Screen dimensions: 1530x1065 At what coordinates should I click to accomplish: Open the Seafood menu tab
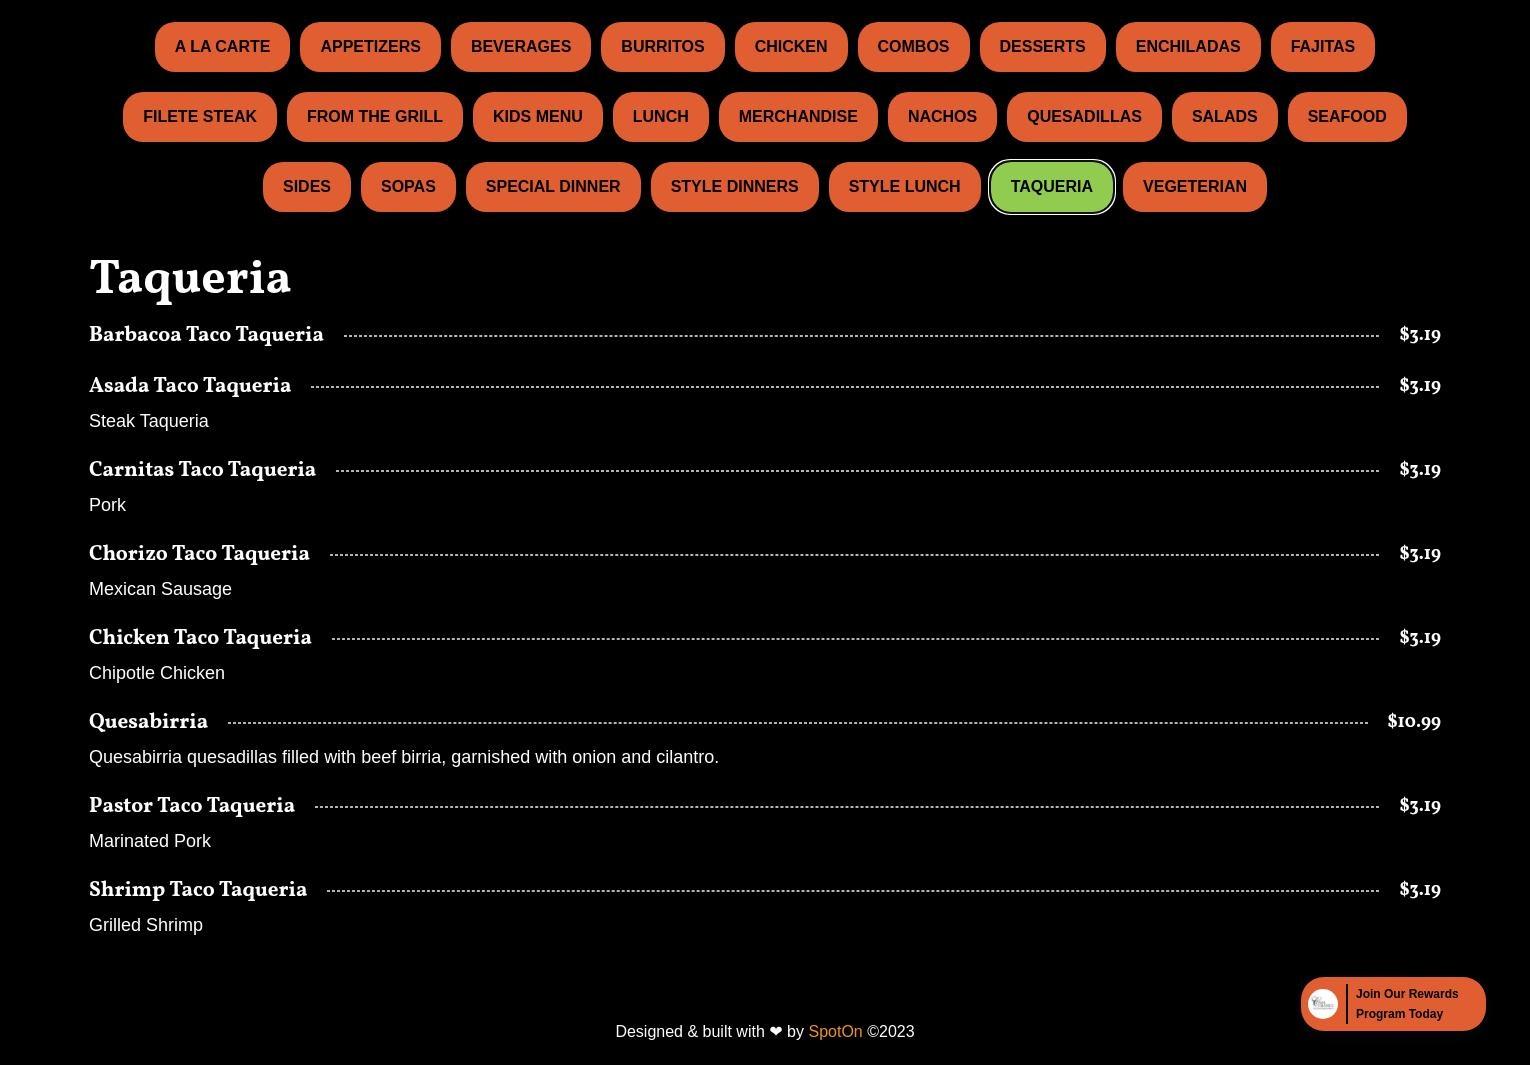[x=1347, y=117]
